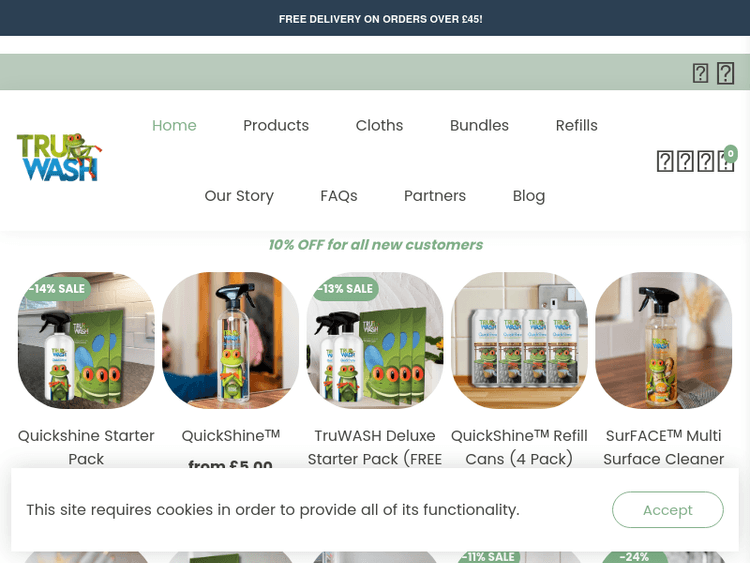Open the Blog link

point(529,196)
